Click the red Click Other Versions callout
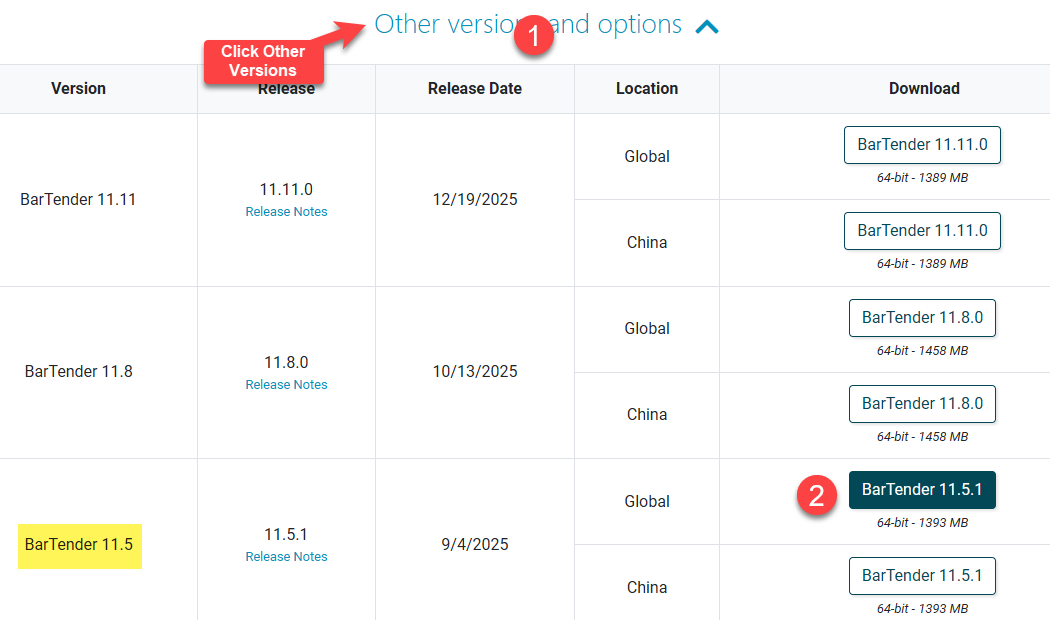 click(x=263, y=61)
